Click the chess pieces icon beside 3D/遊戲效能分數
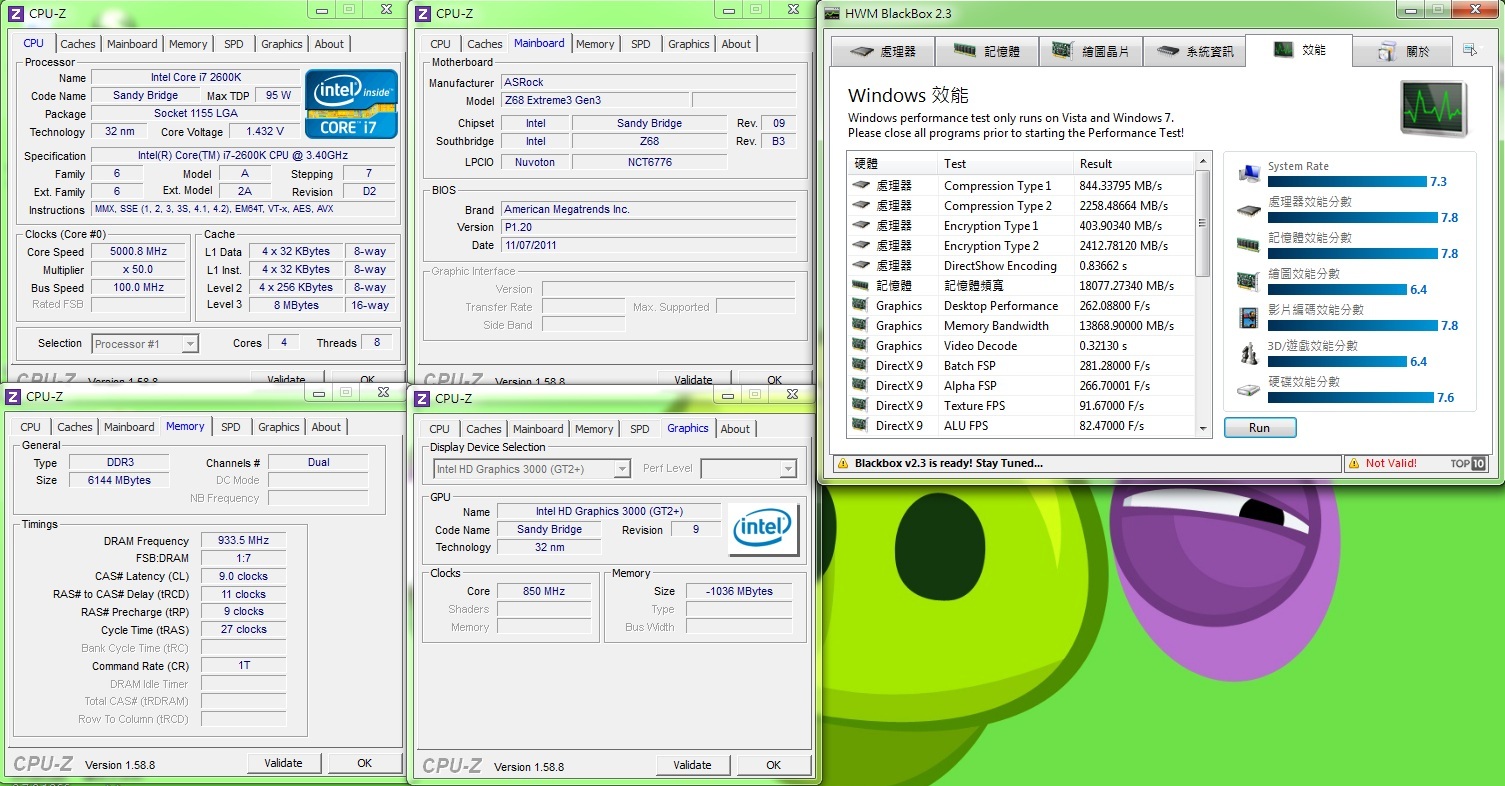This screenshot has width=1505, height=786. point(1248,353)
